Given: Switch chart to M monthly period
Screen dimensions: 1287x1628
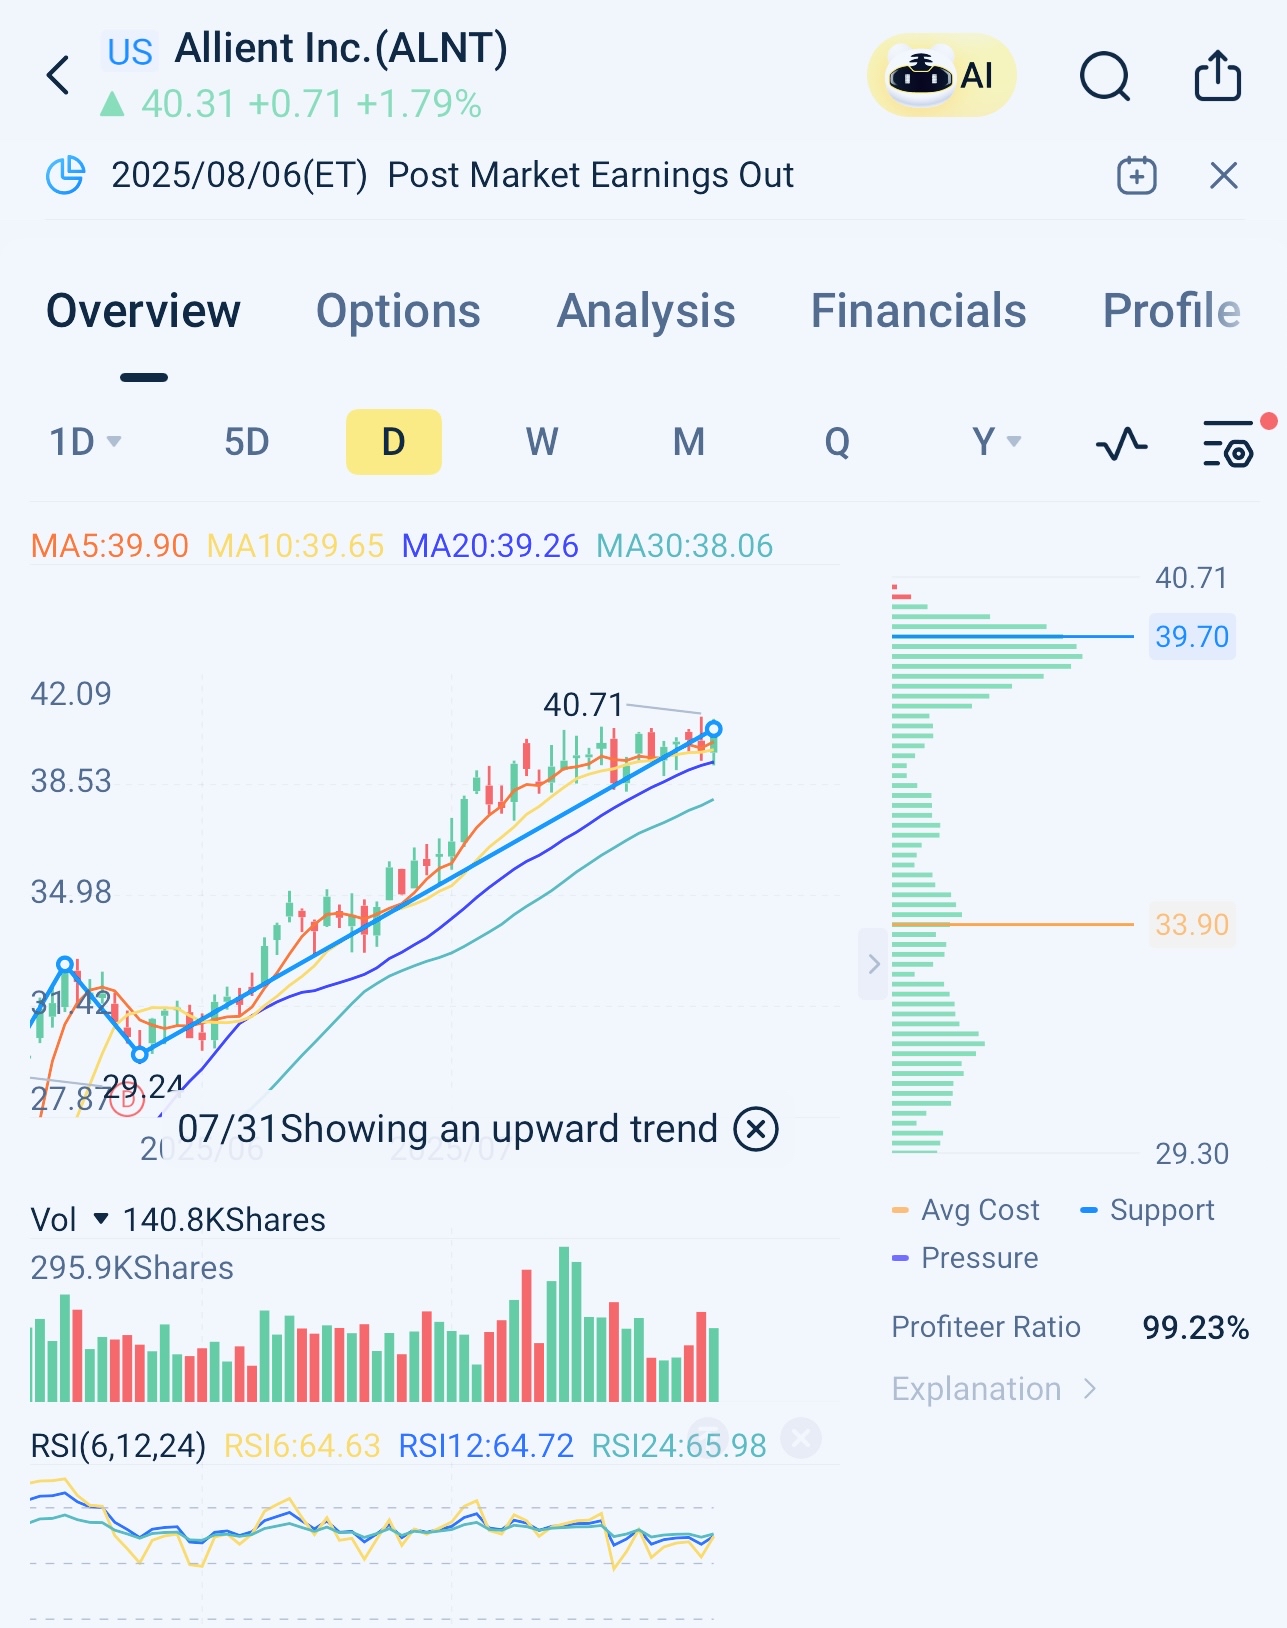Looking at the screenshot, I should coord(688,442).
